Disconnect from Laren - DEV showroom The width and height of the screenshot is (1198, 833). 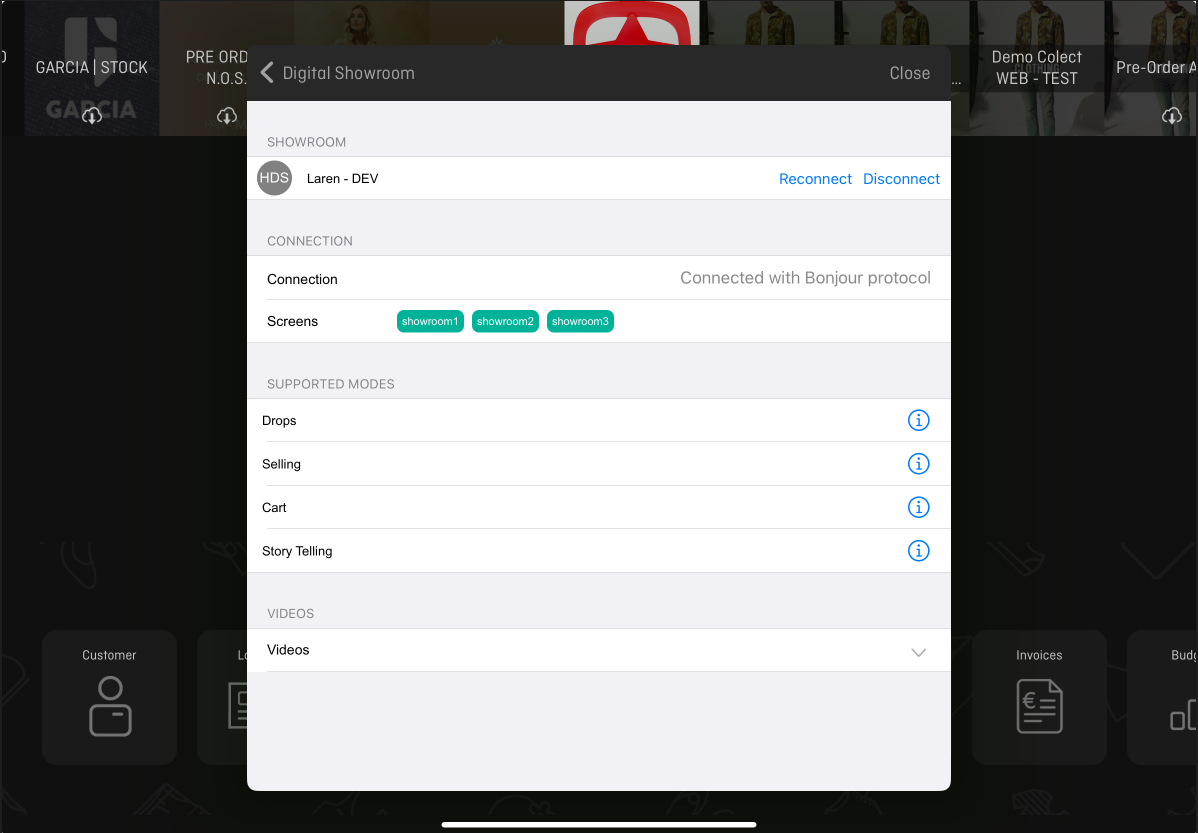901,179
